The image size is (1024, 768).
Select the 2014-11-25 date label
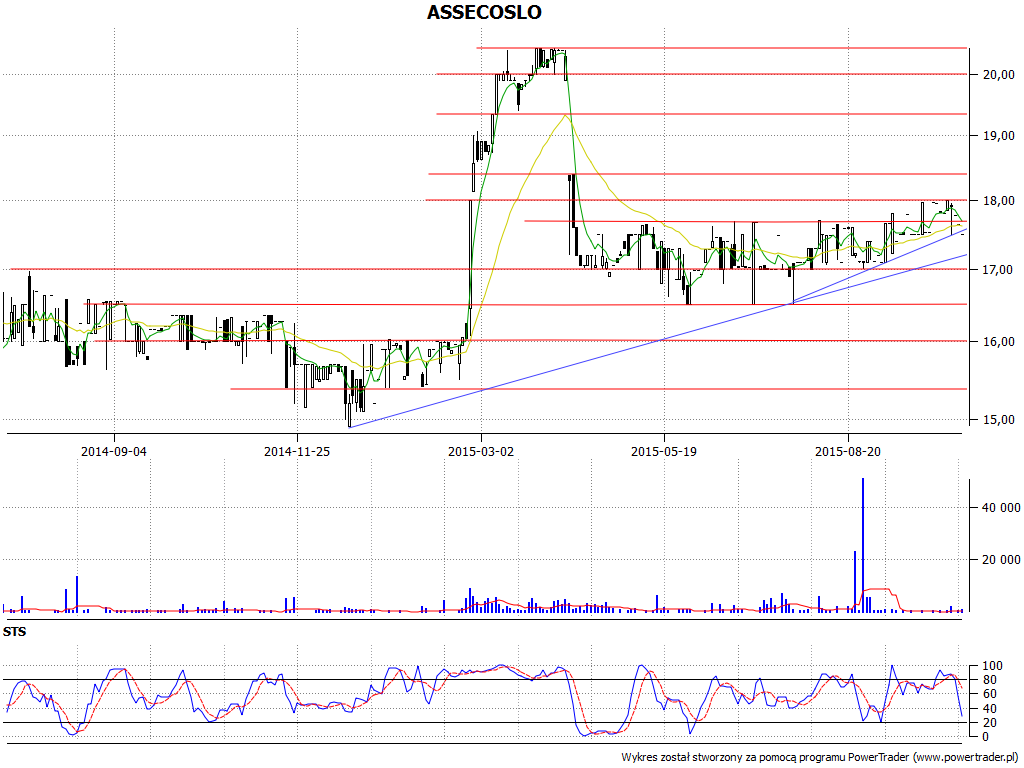tap(297, 451)
